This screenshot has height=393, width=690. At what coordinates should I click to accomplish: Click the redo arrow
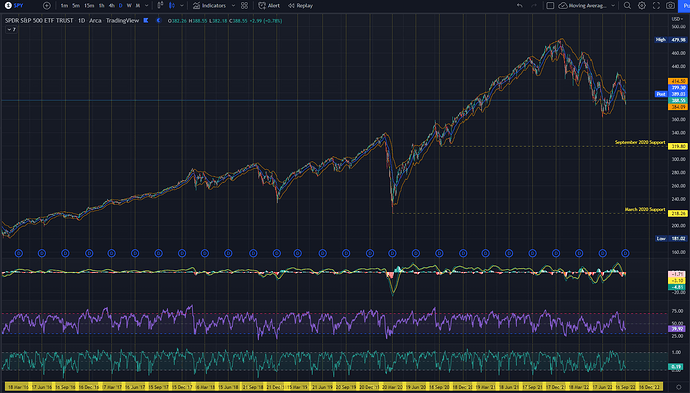pyautogui.click(x=534, y=6)
